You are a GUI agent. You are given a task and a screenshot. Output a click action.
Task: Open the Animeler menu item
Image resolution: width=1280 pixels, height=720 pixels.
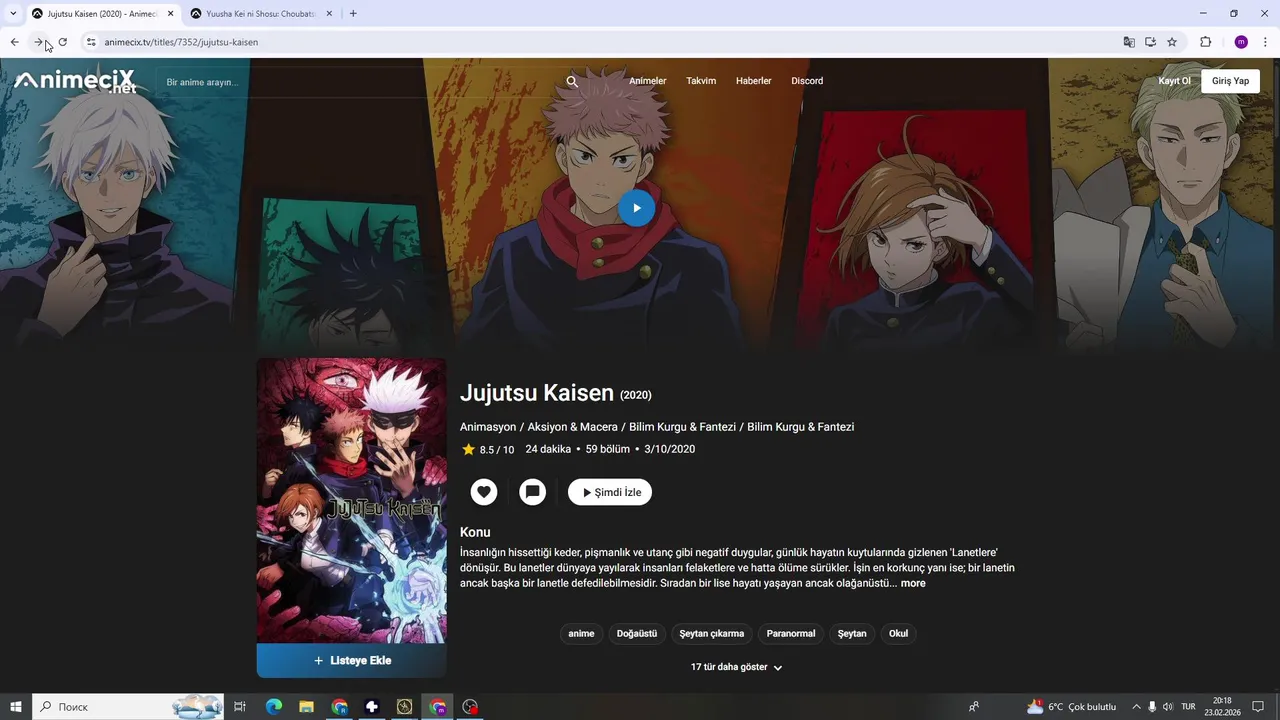click(x=648, y=81)
